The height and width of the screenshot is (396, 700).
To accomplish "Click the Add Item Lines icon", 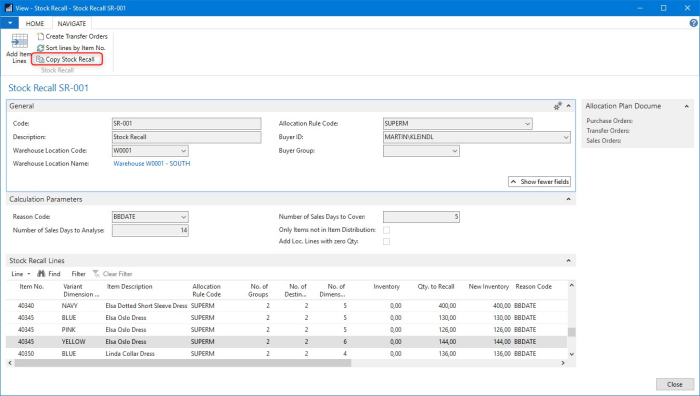I will (19, 41).
